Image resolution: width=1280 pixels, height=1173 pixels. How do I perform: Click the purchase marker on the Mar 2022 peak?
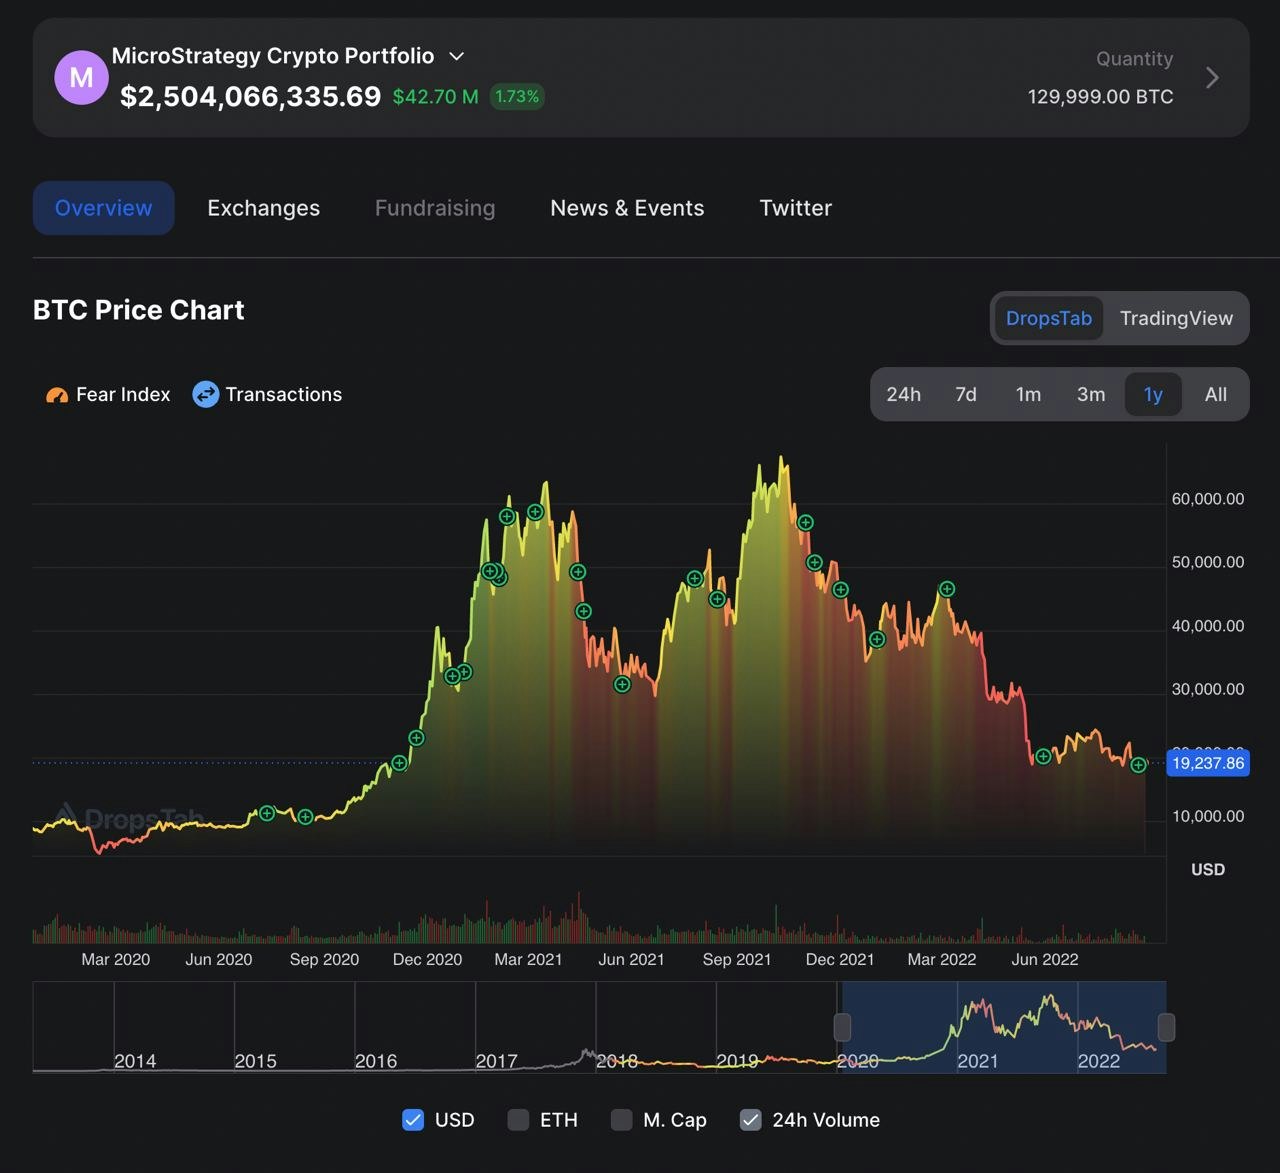pos(947,589)
